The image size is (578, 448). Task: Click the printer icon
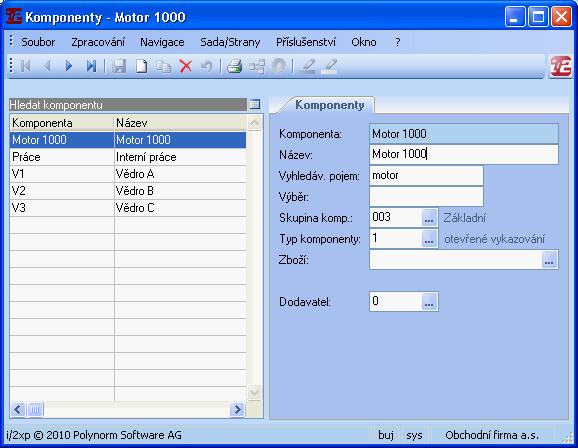(234, 66)
